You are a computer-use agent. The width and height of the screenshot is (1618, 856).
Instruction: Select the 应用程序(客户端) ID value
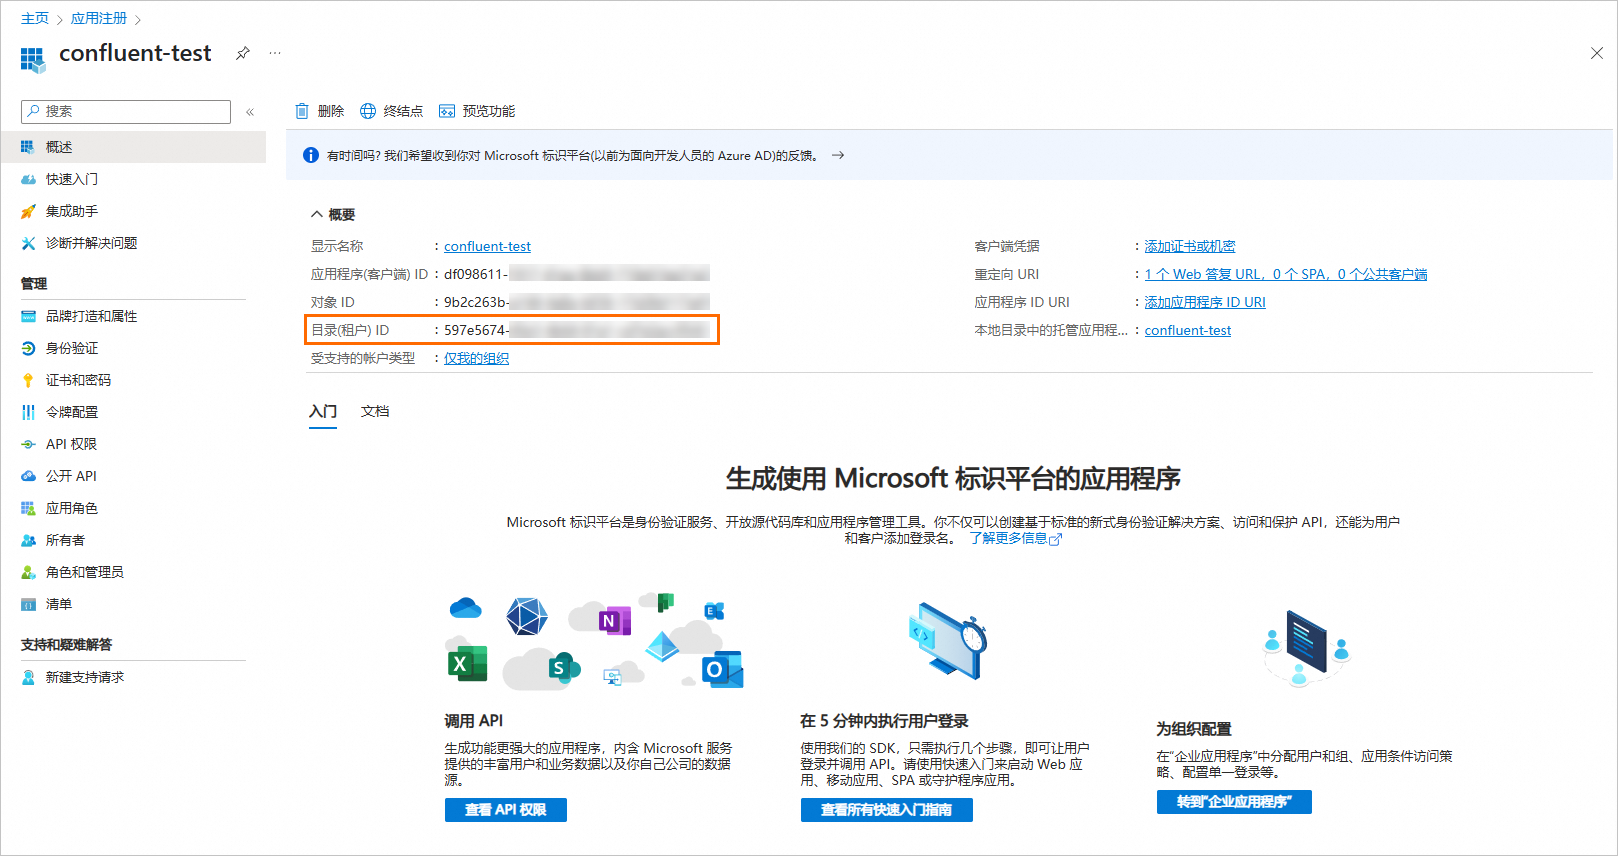coord(577,274)
